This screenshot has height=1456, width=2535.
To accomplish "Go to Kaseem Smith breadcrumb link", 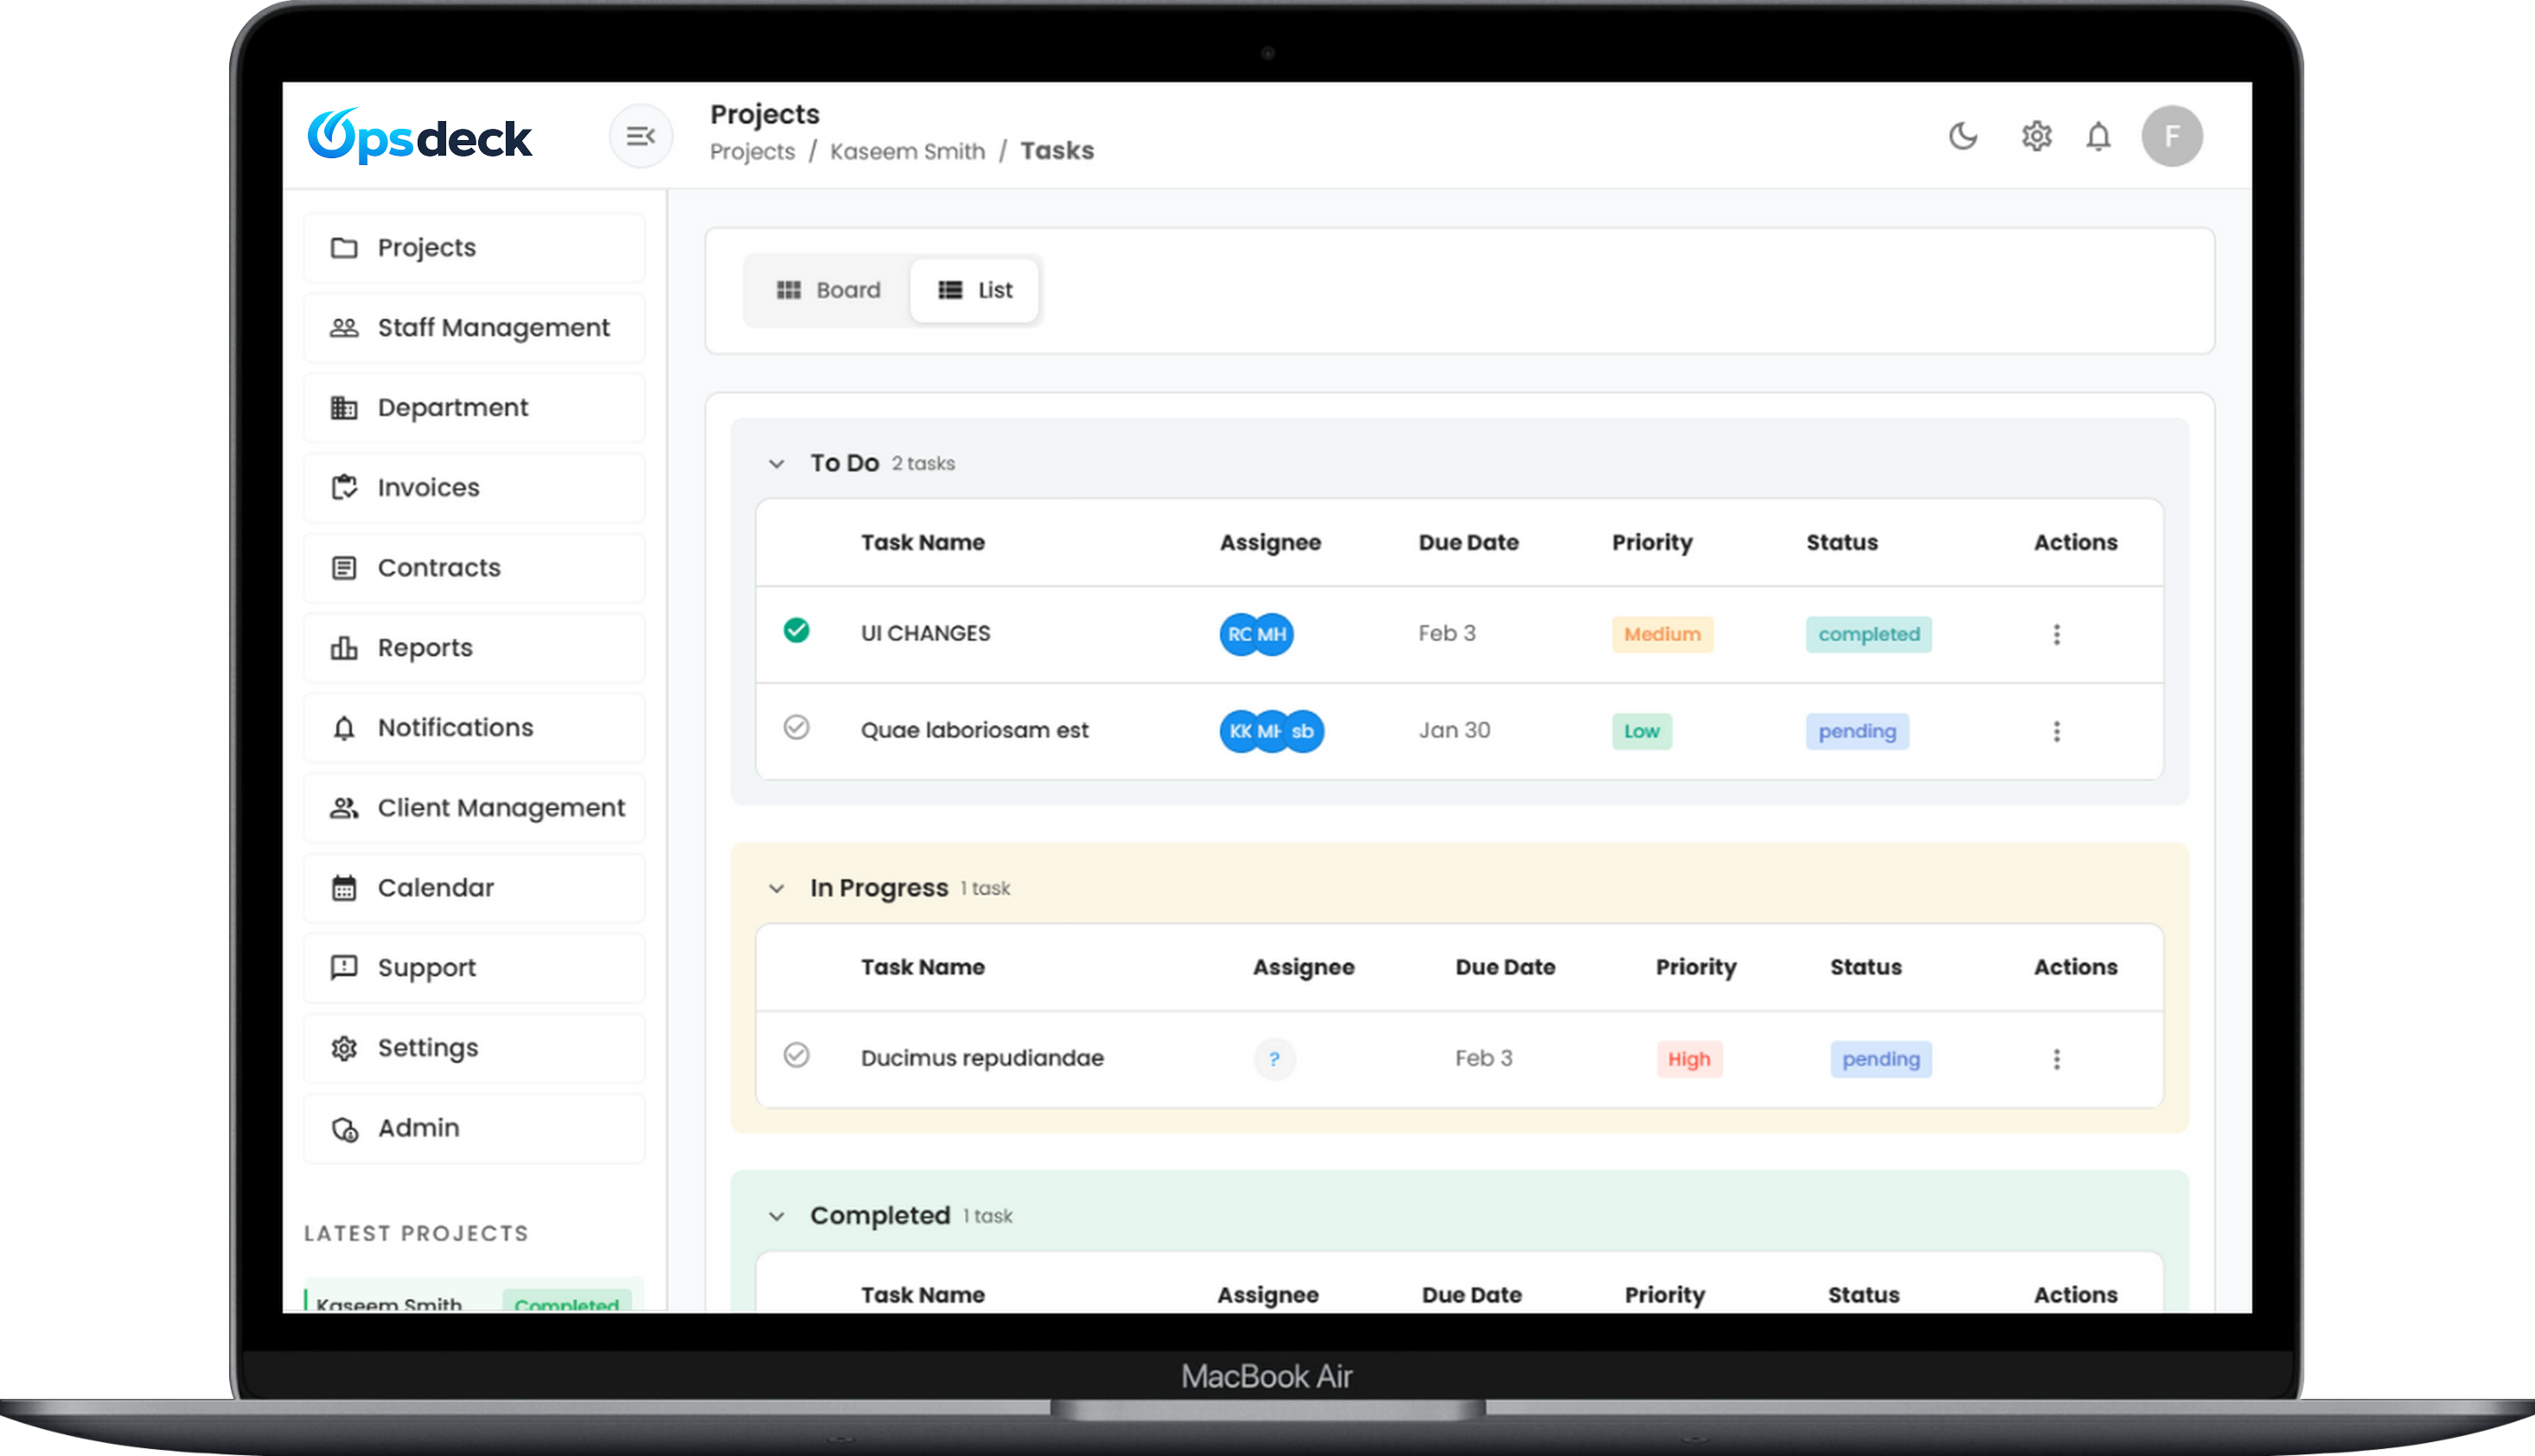I will (907, 152).
